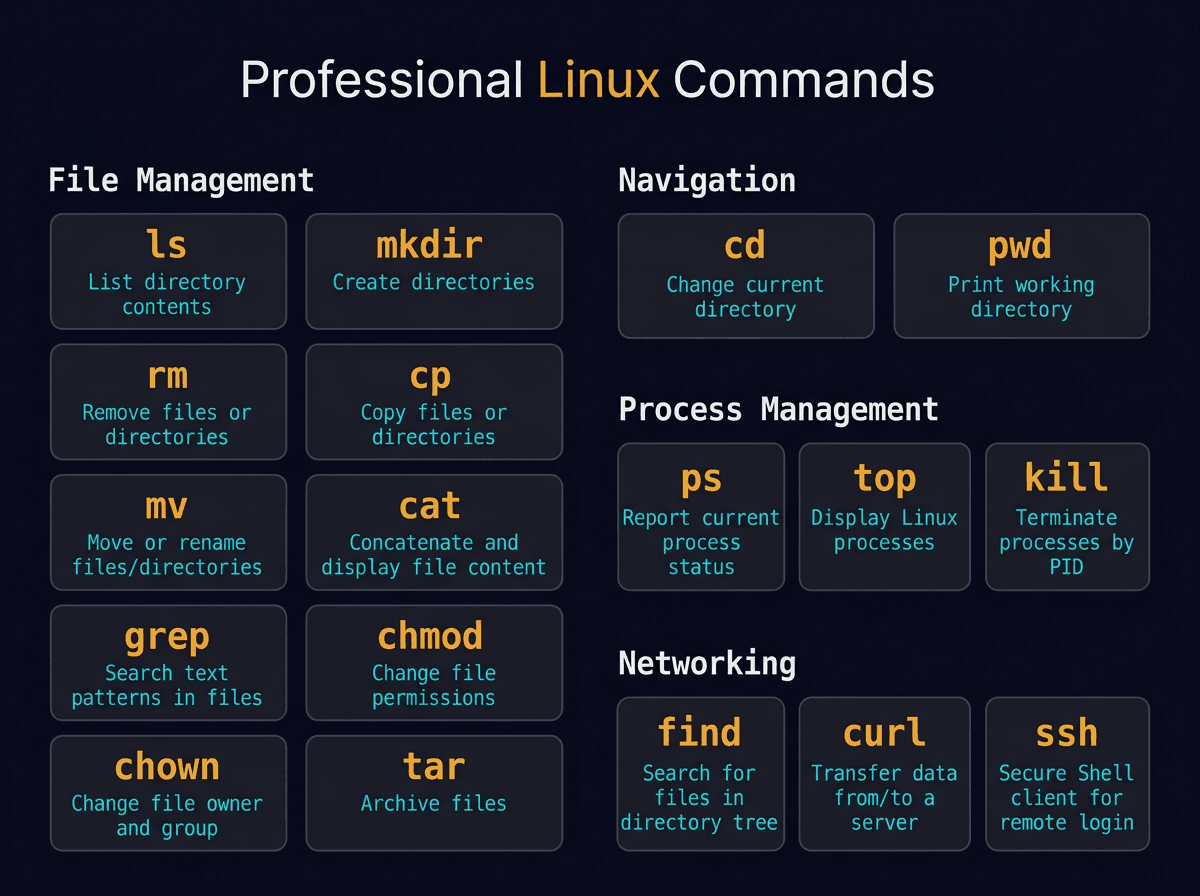
Task: Select the cp command tile
Action: [434, 401]
